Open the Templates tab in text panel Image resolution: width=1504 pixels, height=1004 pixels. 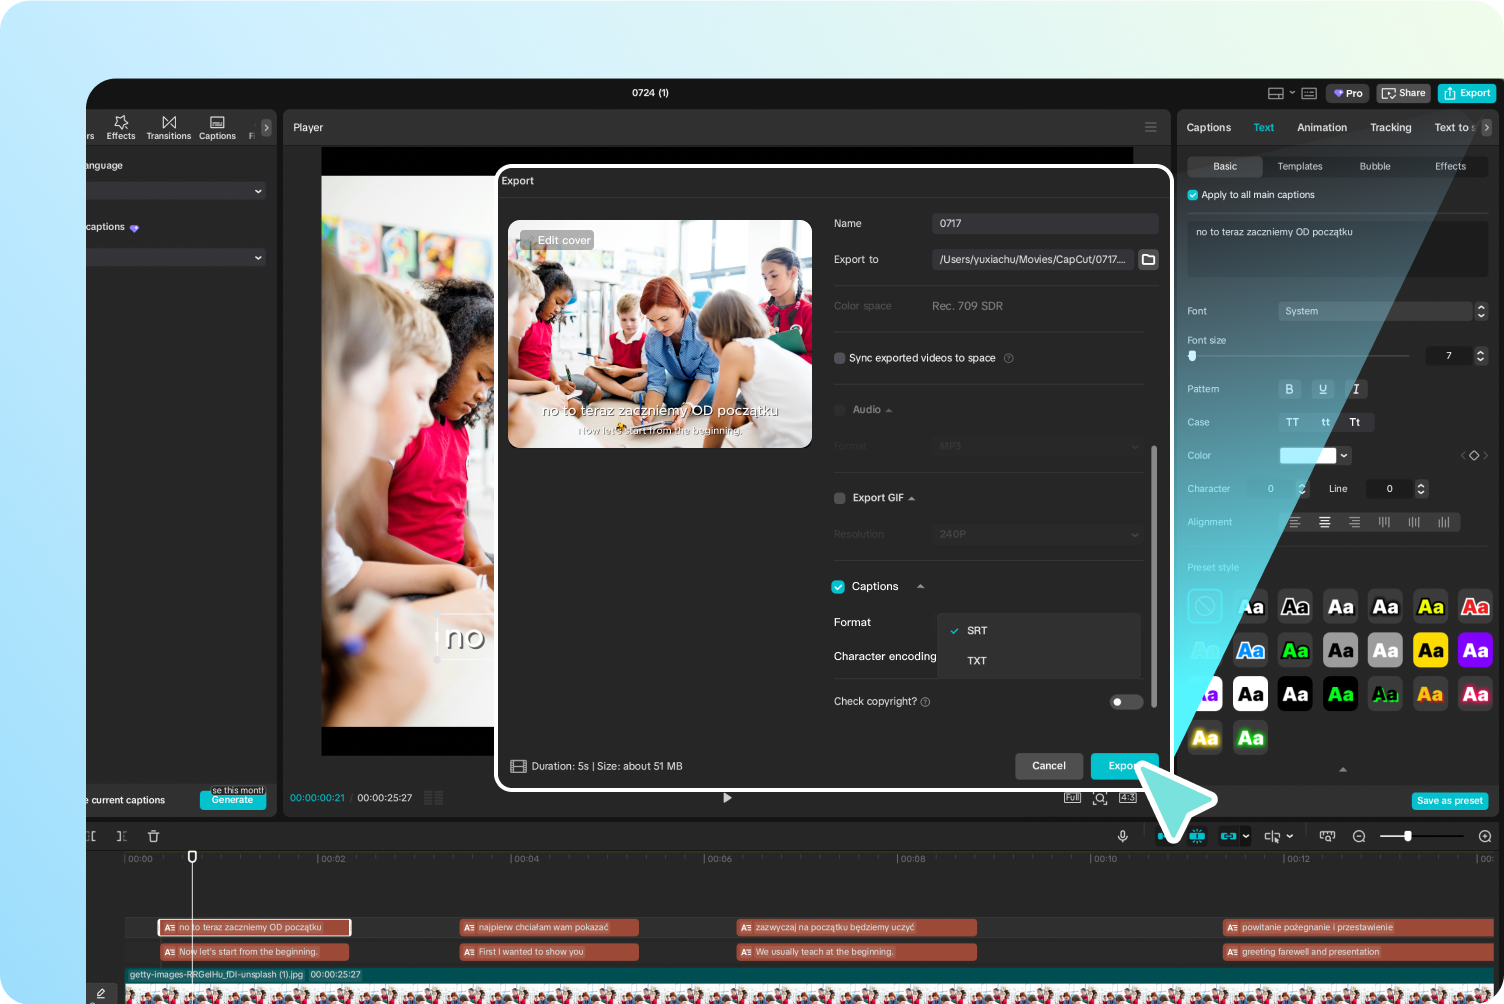click(x=1299, y=166)
